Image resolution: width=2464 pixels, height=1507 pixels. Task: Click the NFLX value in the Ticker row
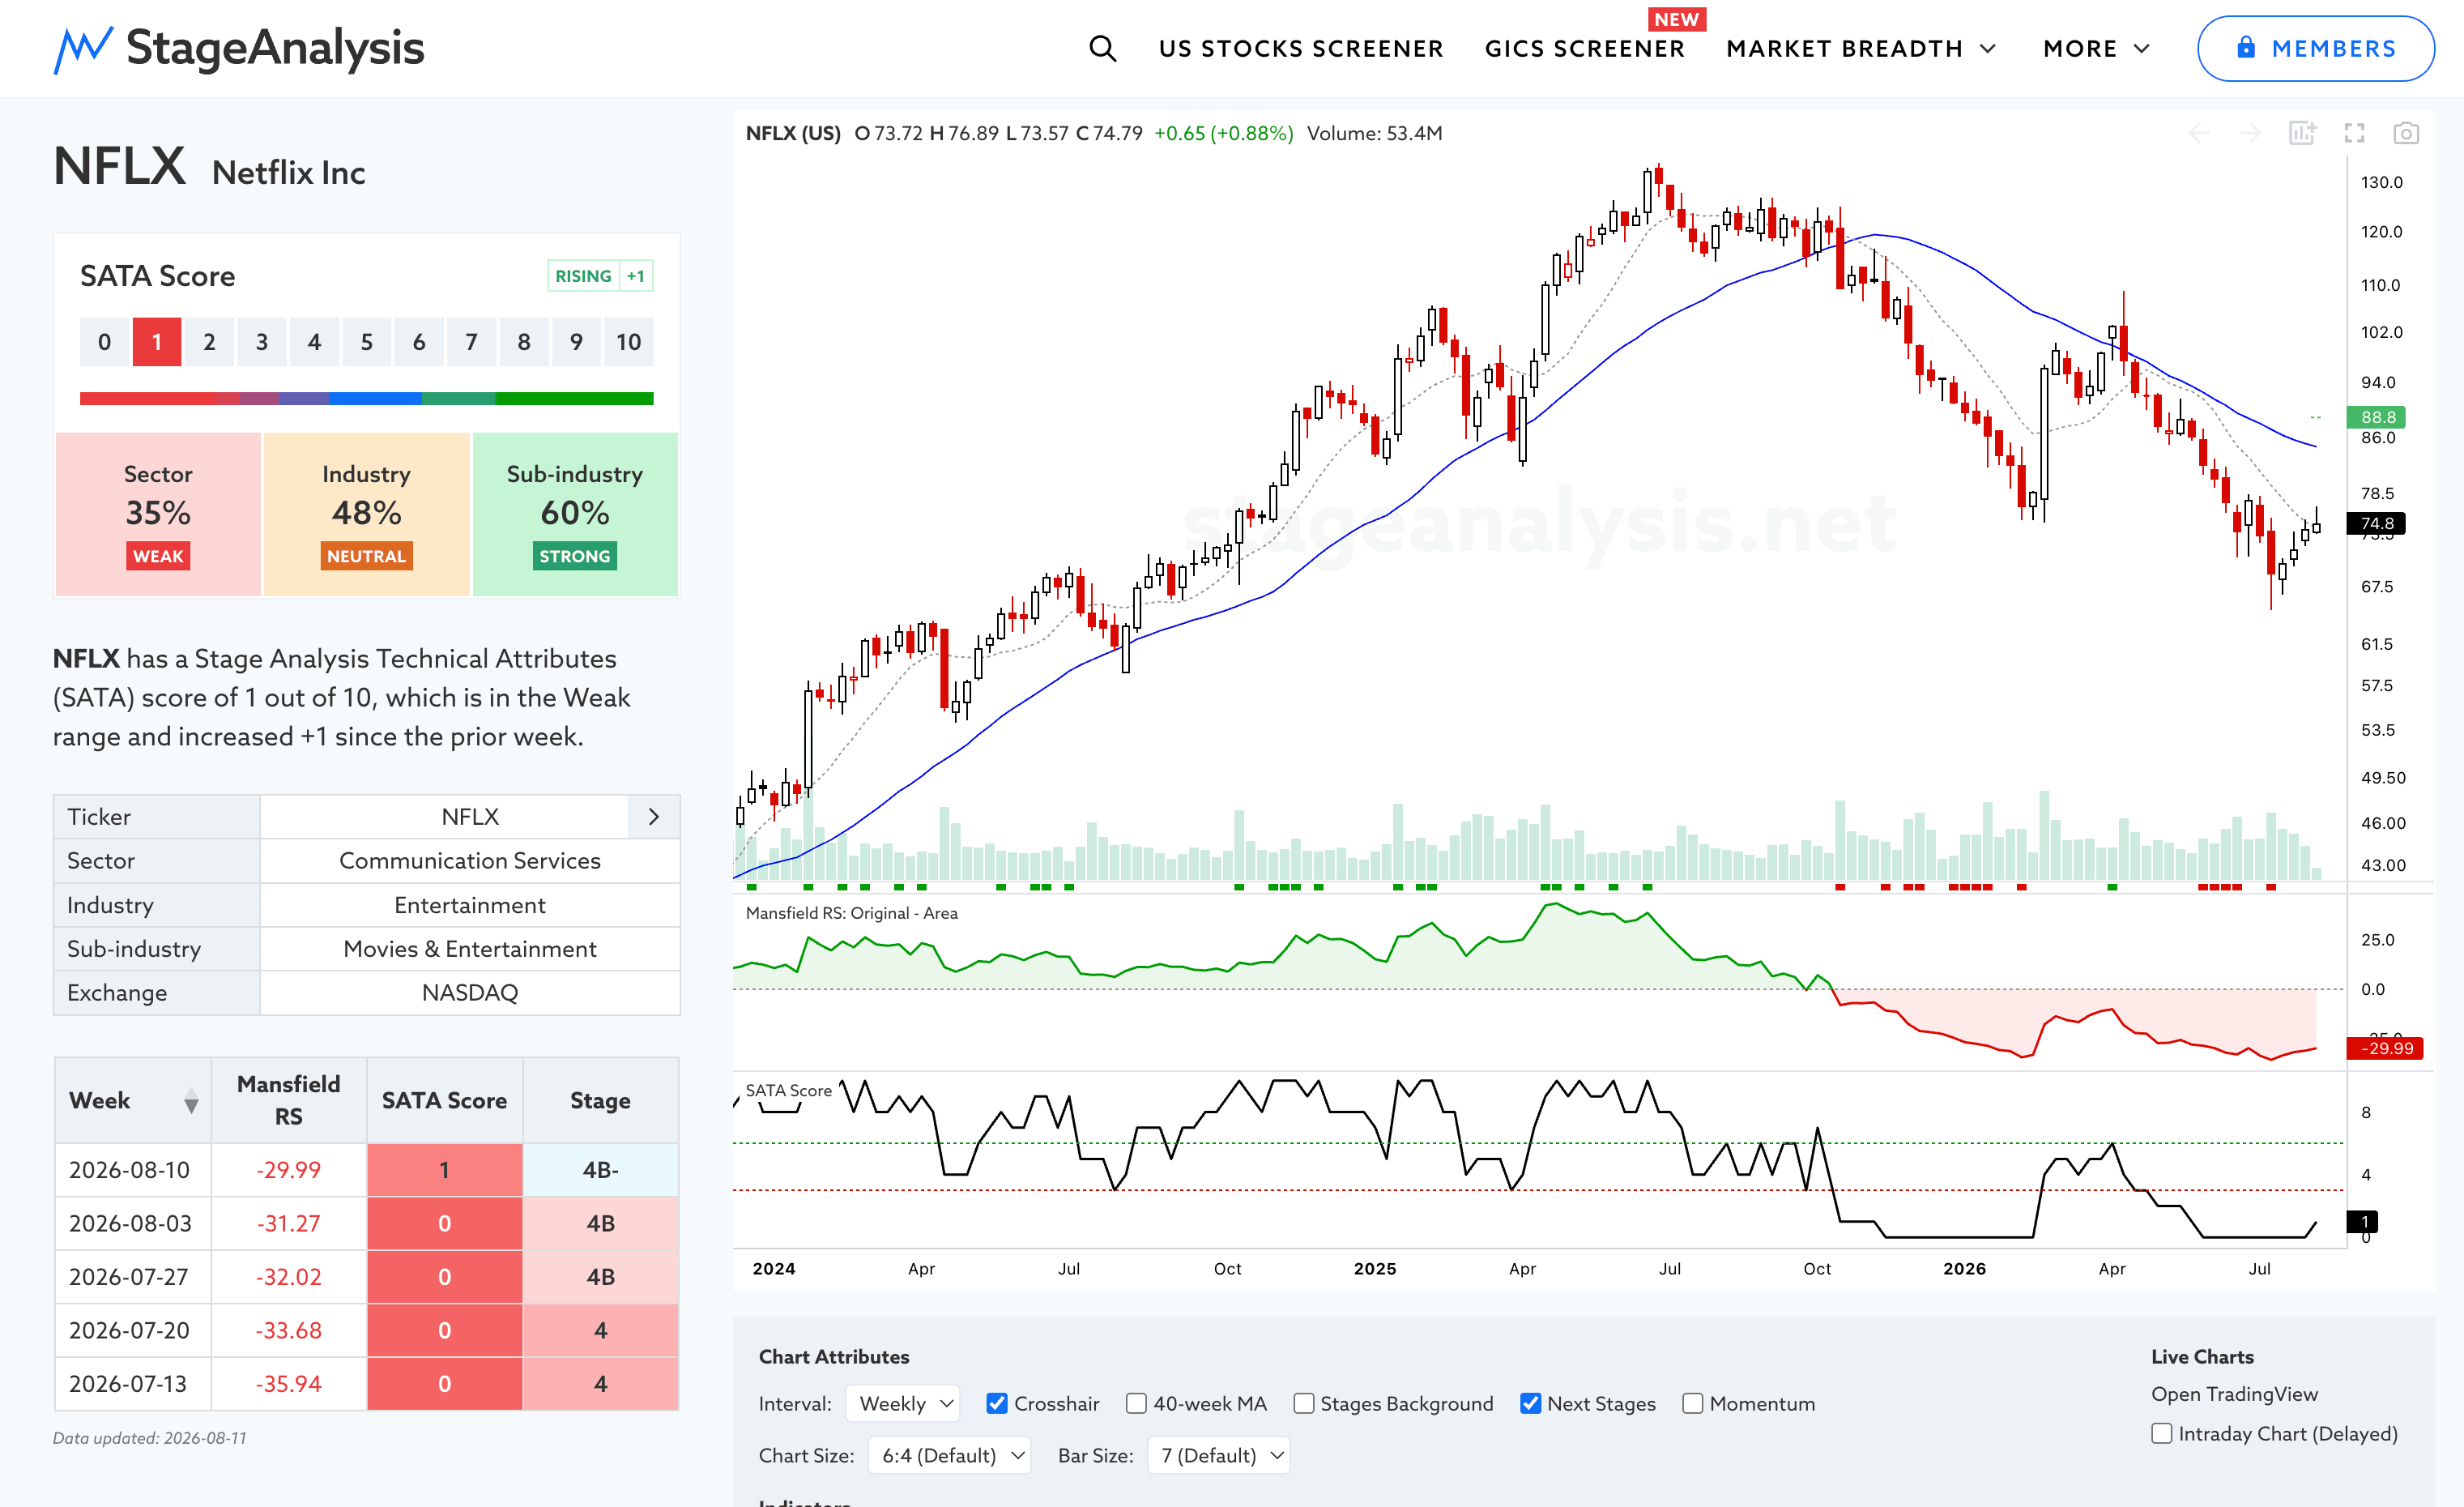(x=470, y=817)
